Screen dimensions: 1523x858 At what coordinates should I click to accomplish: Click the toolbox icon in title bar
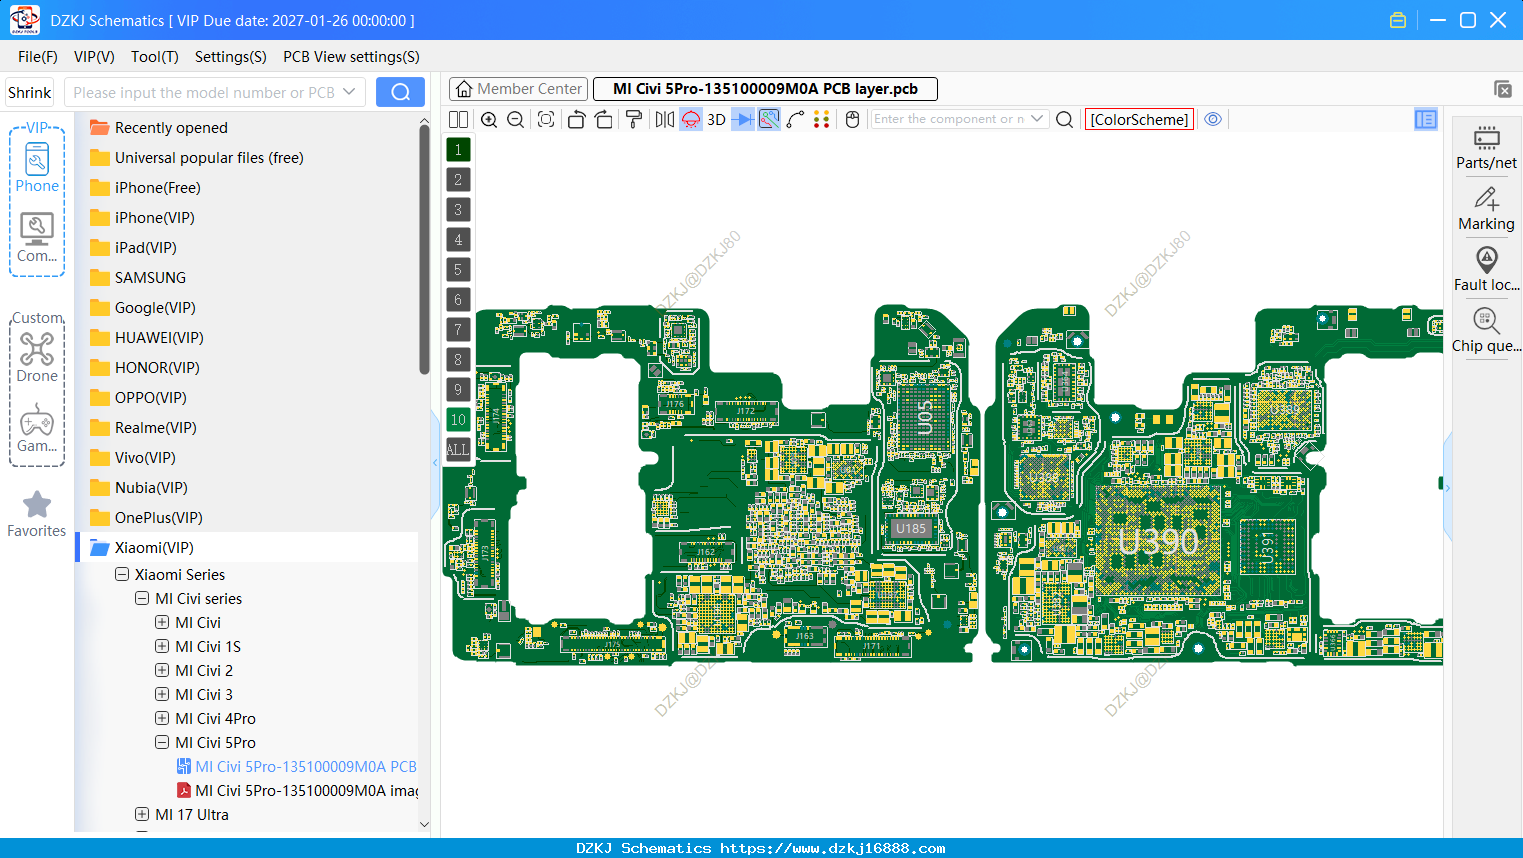click(x=1398, y=20)
